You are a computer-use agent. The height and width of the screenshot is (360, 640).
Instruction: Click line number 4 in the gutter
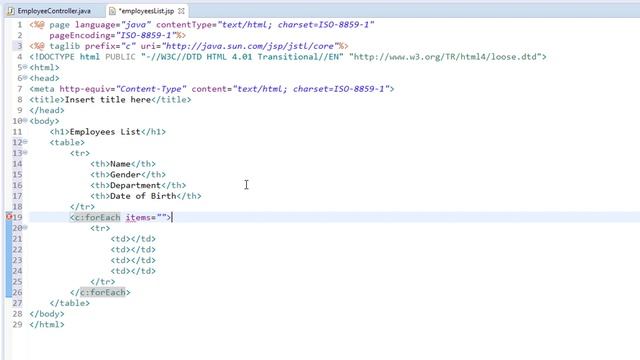tap(20, 57)
